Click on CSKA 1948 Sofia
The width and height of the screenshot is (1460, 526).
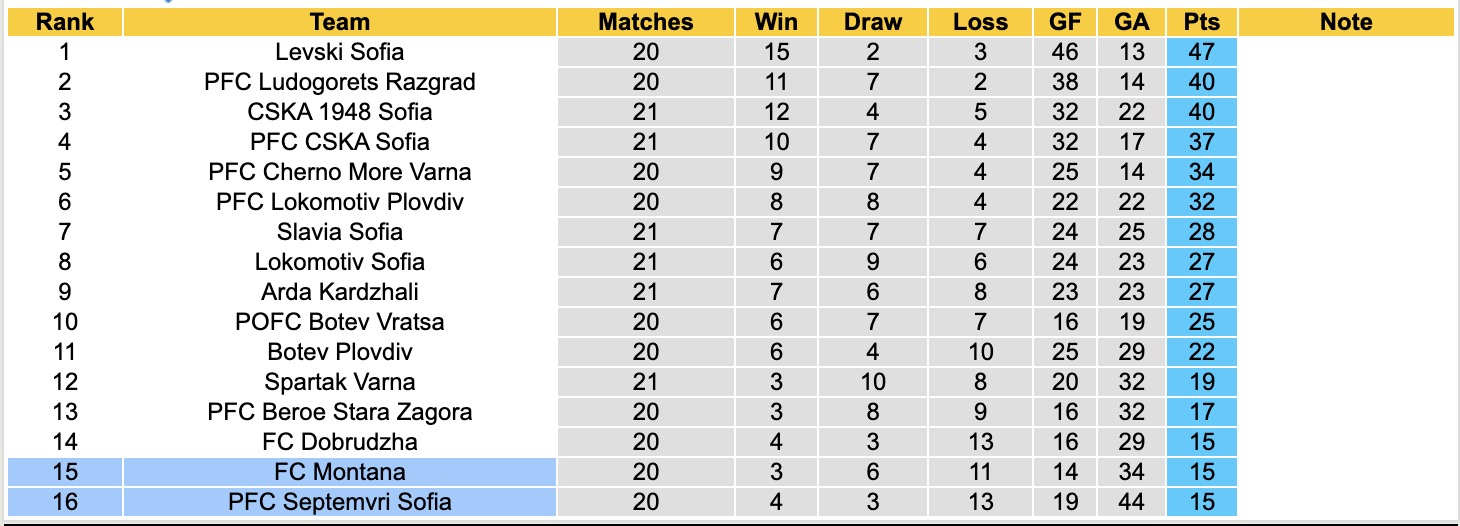point(340,112)
